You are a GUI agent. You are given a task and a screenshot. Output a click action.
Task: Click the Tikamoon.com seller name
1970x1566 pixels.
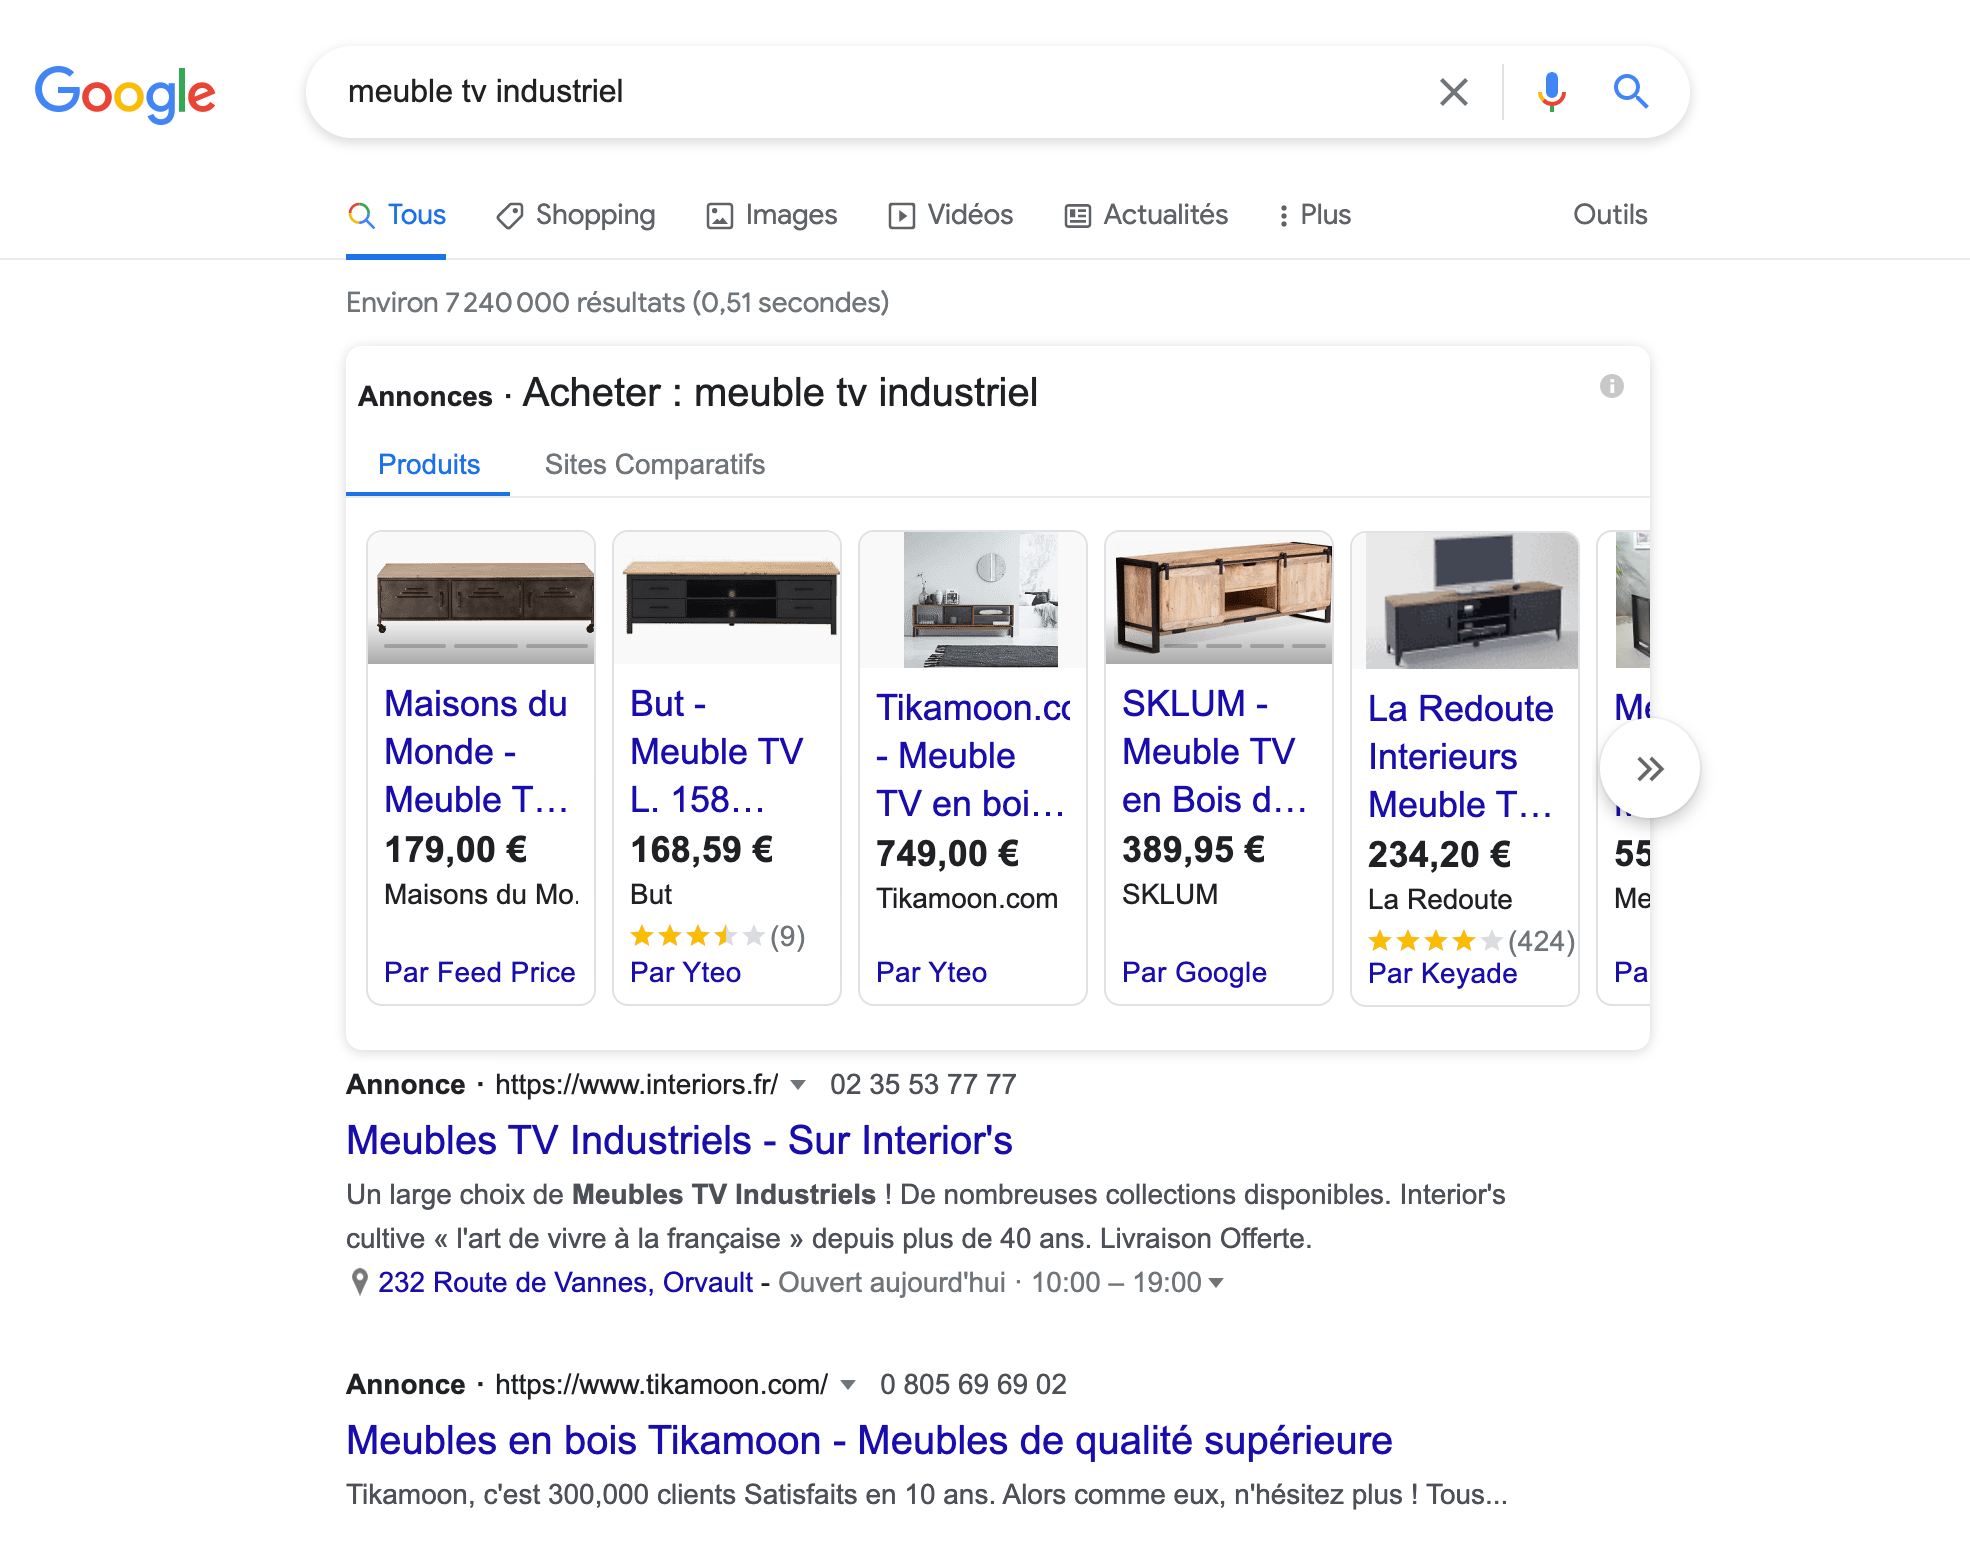click(967, 898)
